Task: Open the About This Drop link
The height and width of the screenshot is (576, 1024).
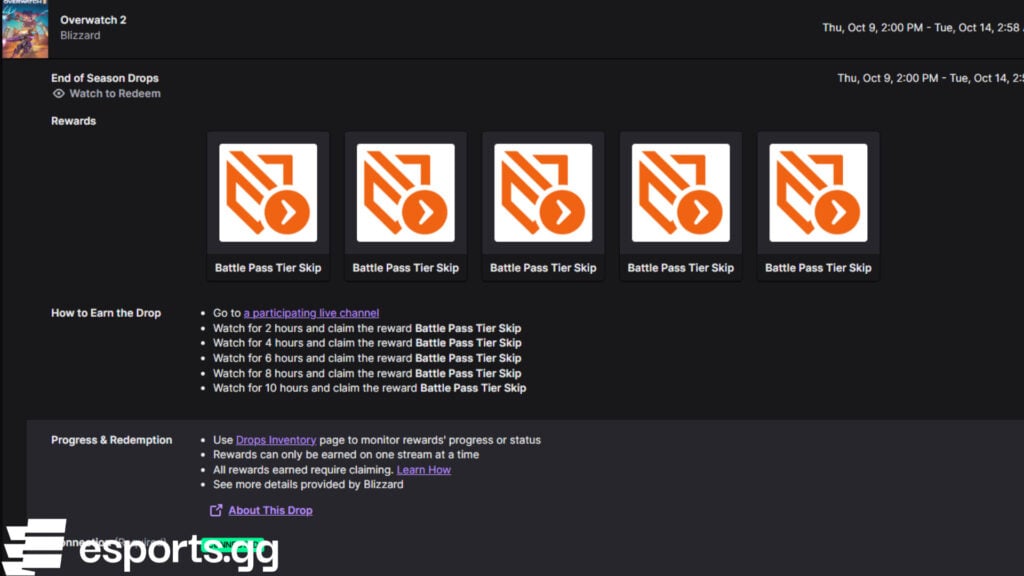Action: tap(270, 510)
